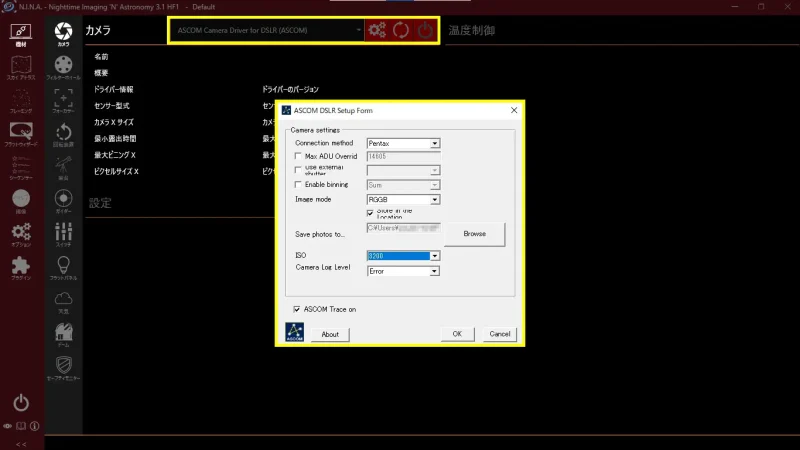Click the Browse button

tap(474, 234)
